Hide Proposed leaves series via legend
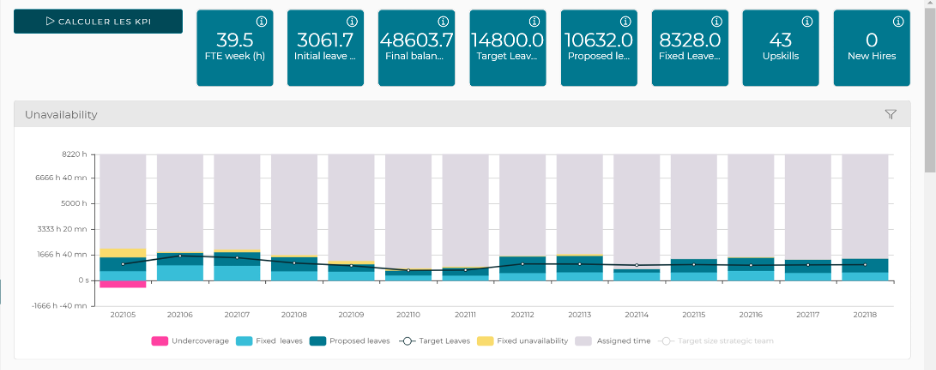This screenshot has width=936, height=370. (x=350, y=341)
